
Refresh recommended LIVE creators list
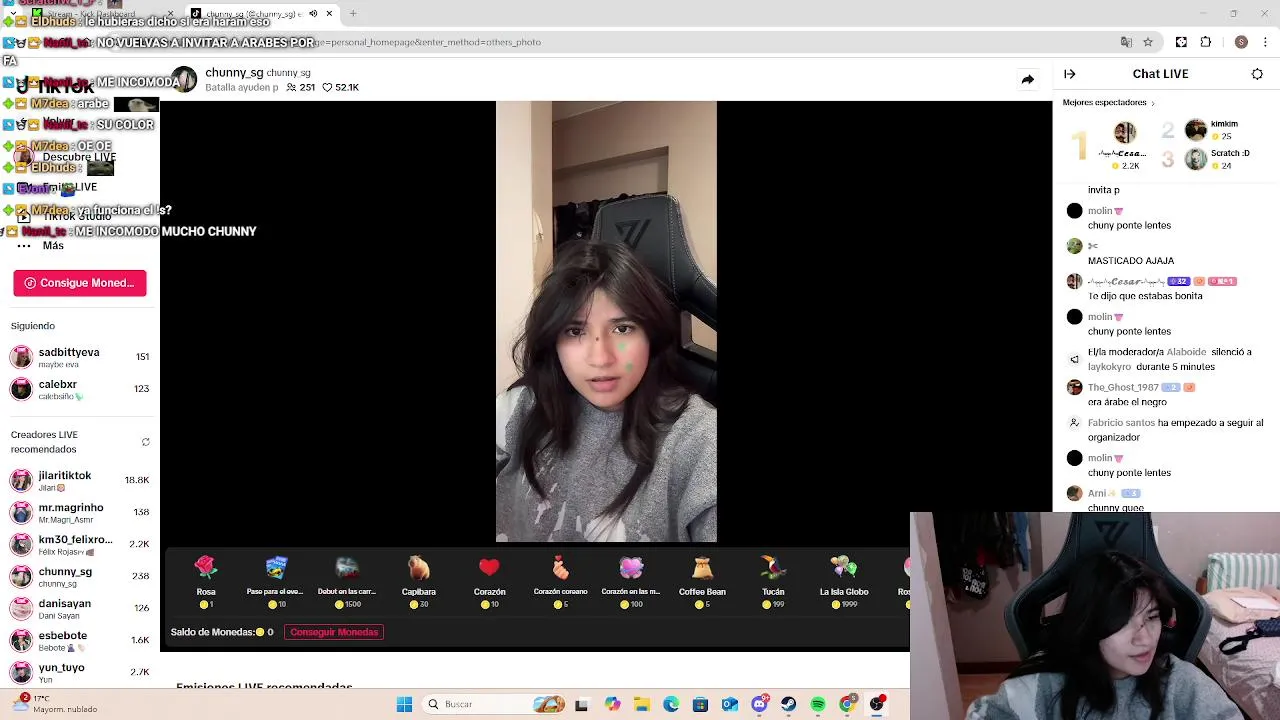(x=146, y=442)
